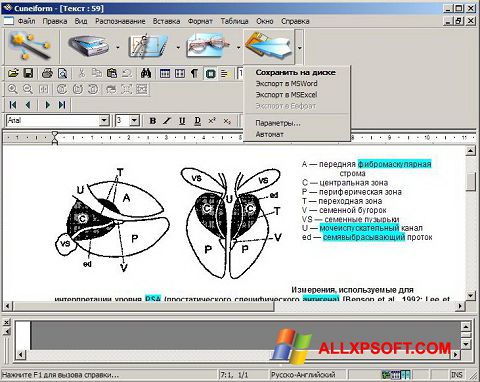Open the Распознавание menu

(x=120, y=21)
